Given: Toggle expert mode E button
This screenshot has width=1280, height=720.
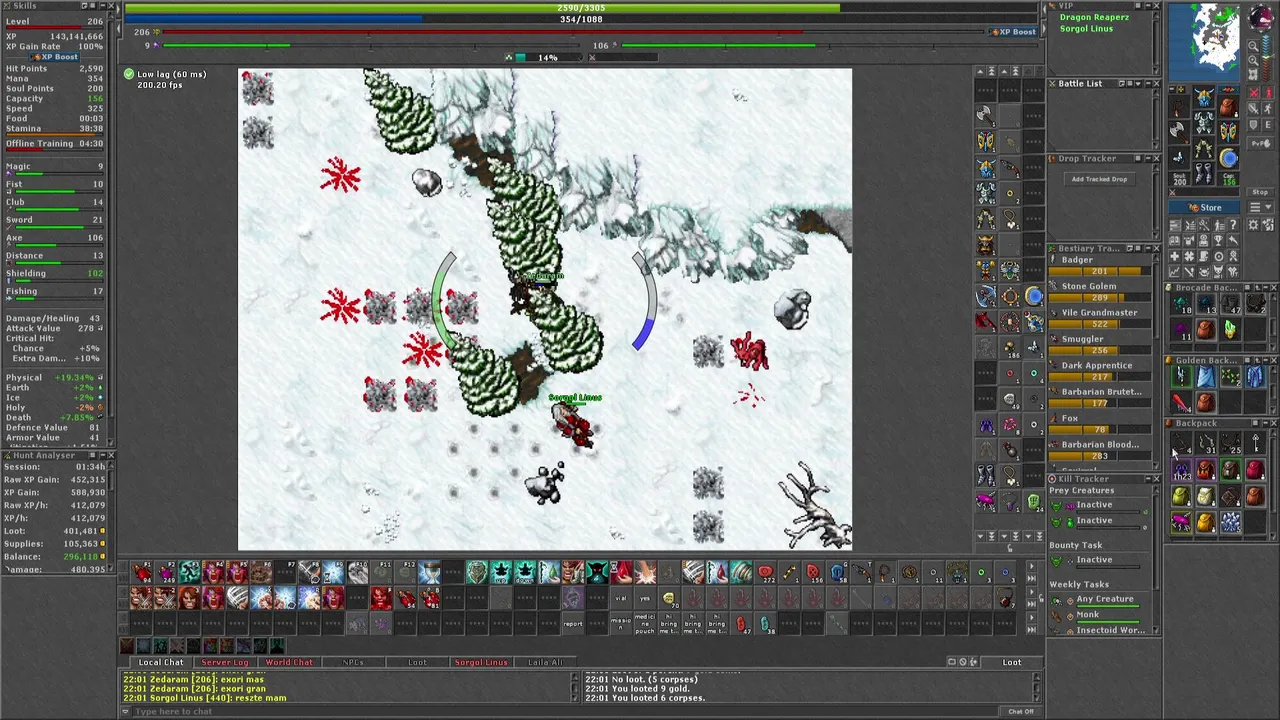Looking at the screenshot, I should pos(1270,125).
